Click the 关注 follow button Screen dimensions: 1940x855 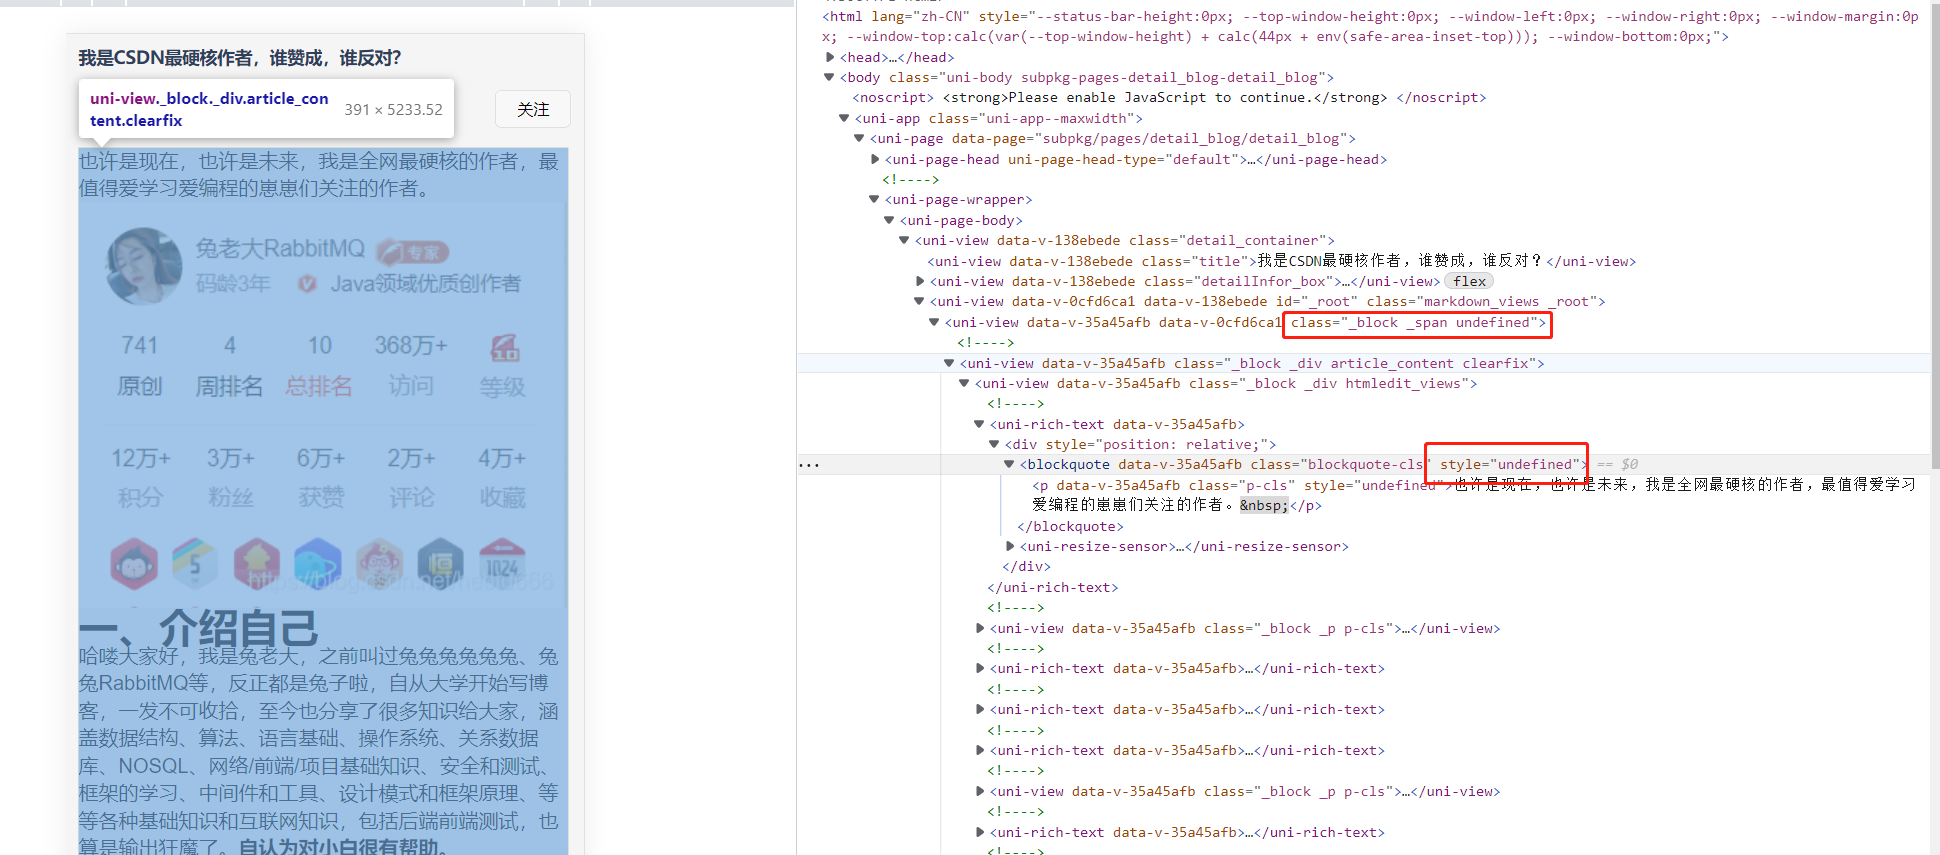[533, 109]
